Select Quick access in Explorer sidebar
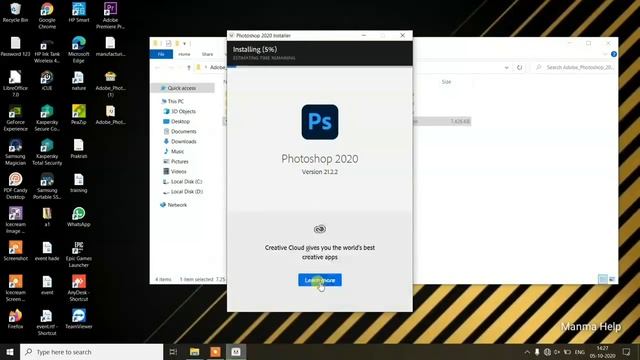This screenshot has height=360, width=640. [182, 88]
